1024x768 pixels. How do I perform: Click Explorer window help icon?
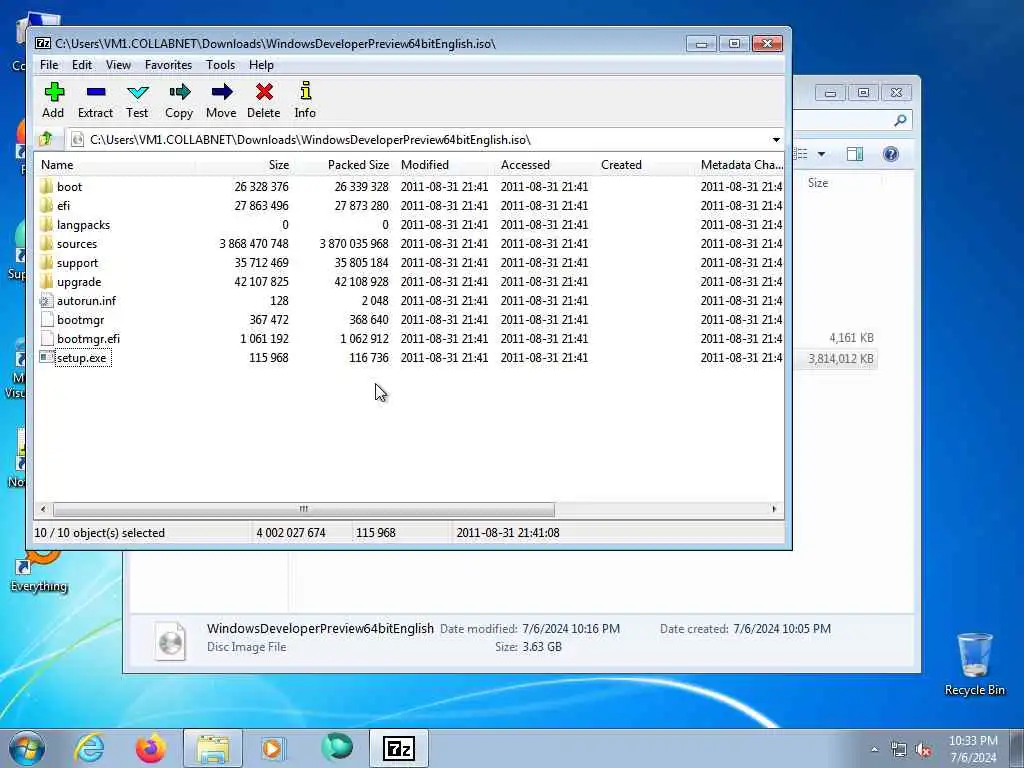point(891,154)
